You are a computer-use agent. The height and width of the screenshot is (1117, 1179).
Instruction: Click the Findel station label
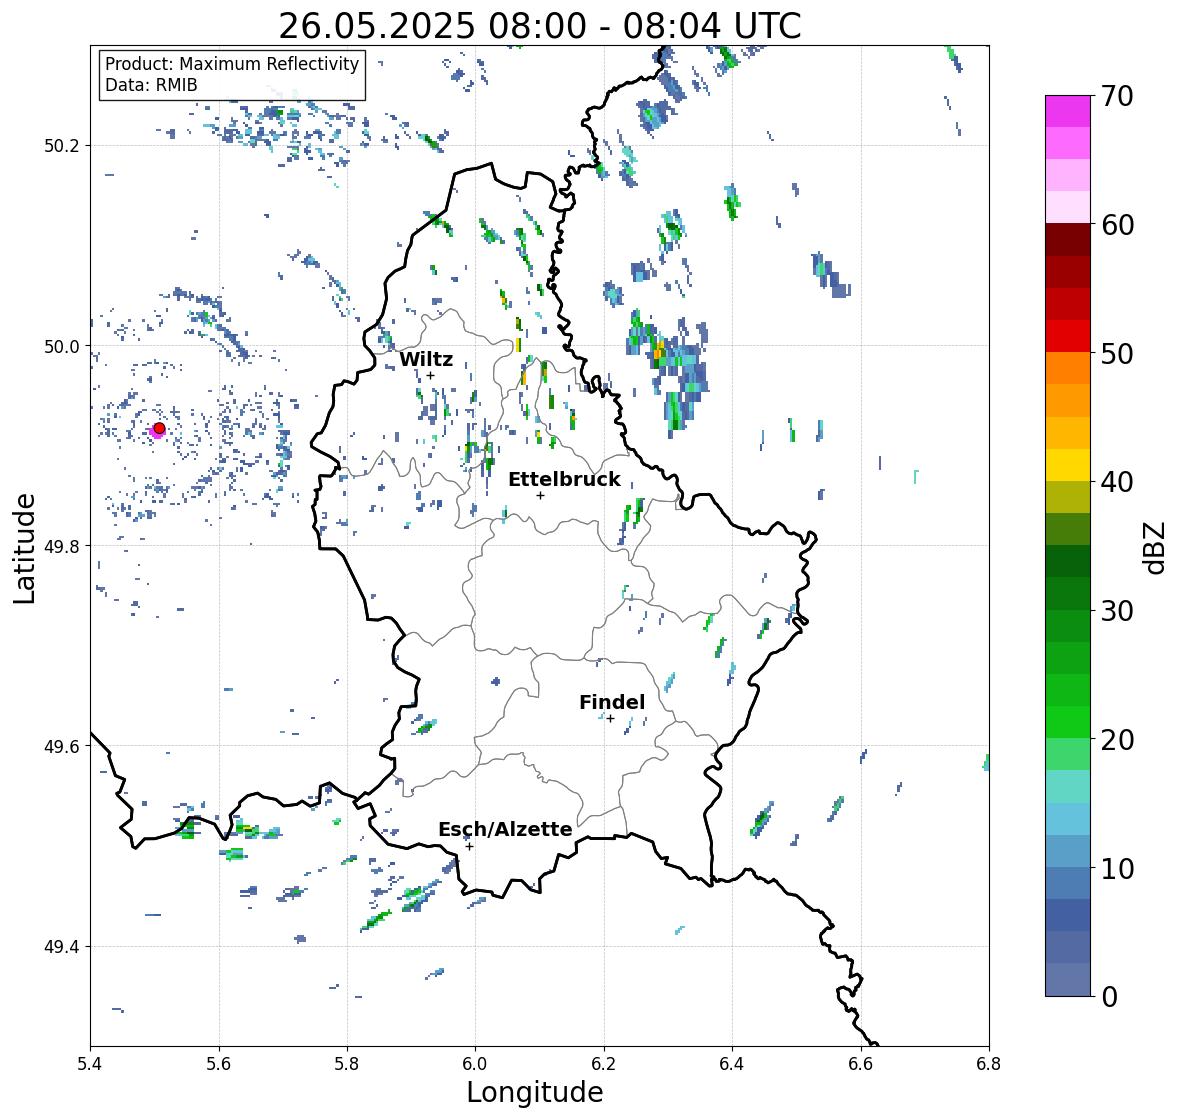coord(612,702)
